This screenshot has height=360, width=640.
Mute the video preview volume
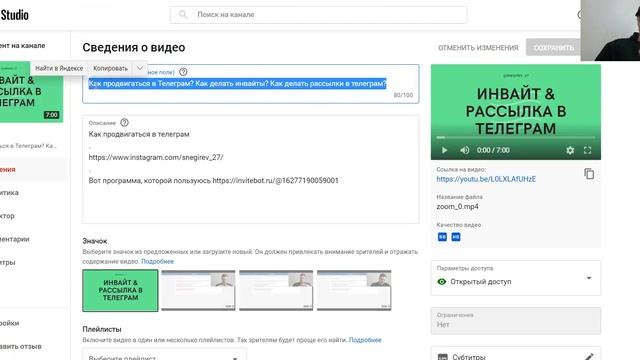point(464,150)
